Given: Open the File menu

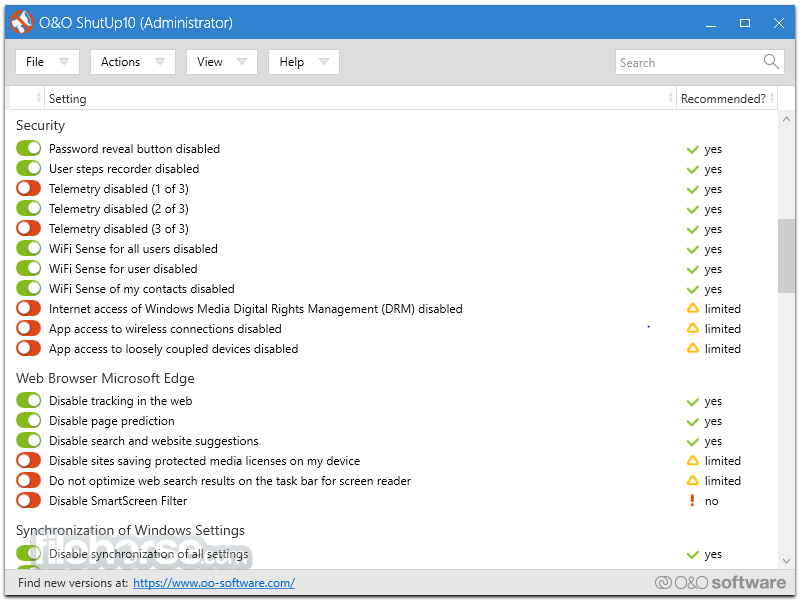Looking at the screenshot, I should click(x=47, y=62).
